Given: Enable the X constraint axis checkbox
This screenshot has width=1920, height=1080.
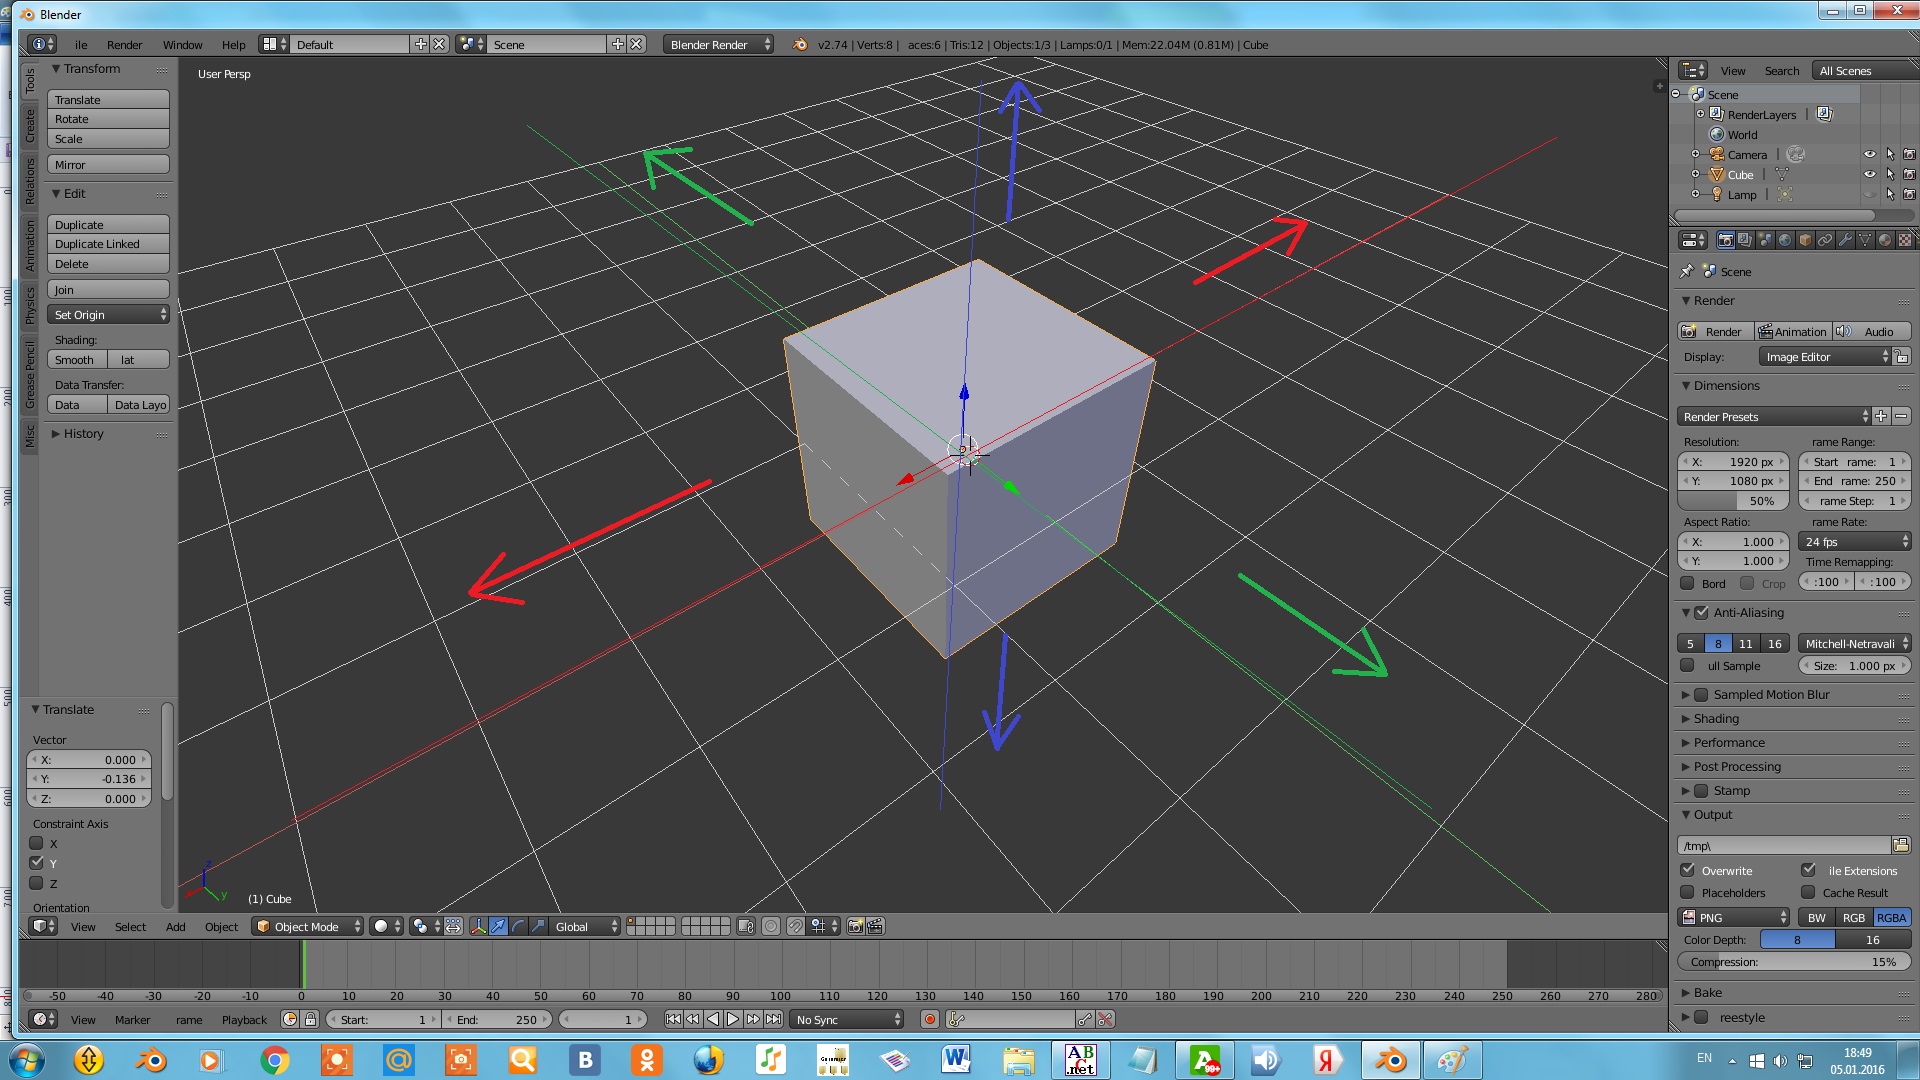Looking at the screenshot, I should tap(37, 843).
